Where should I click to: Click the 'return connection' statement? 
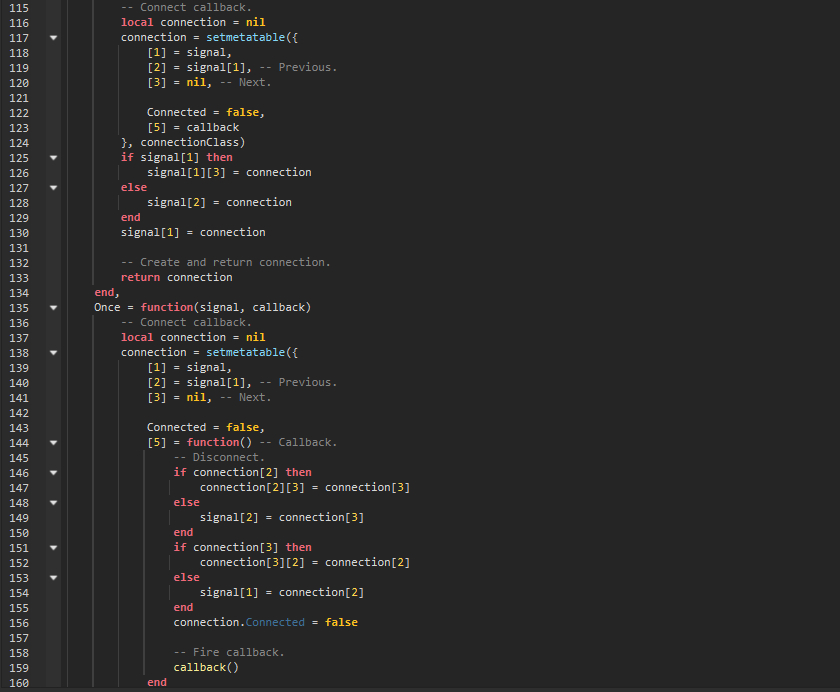point(176,277)
